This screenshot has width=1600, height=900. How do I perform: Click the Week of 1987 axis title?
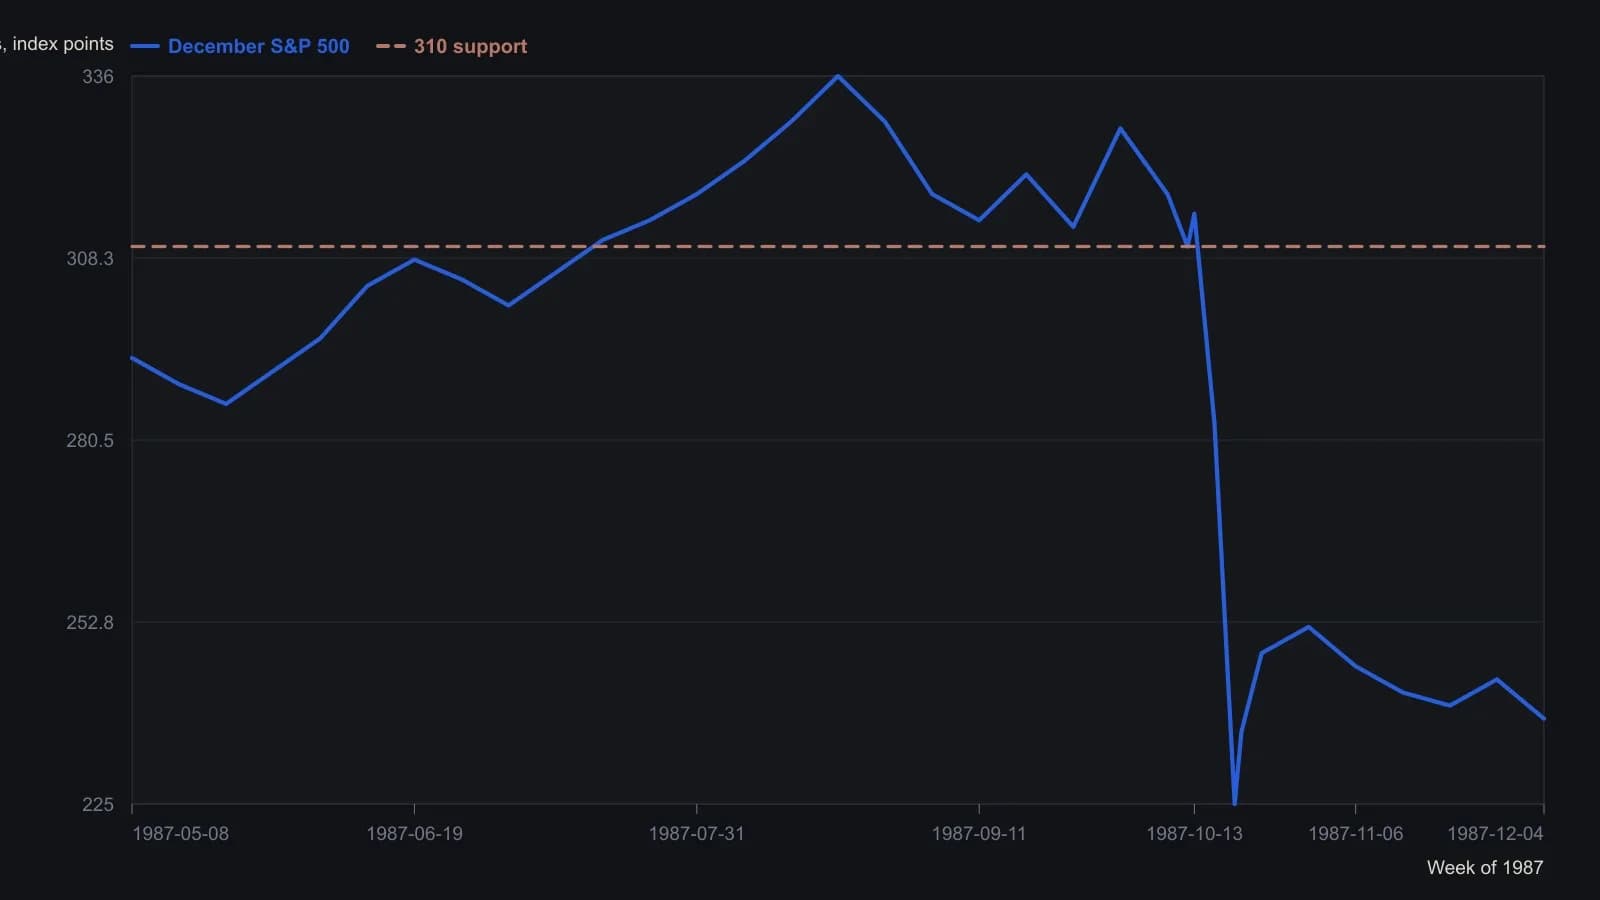[x=1485, y=868]
